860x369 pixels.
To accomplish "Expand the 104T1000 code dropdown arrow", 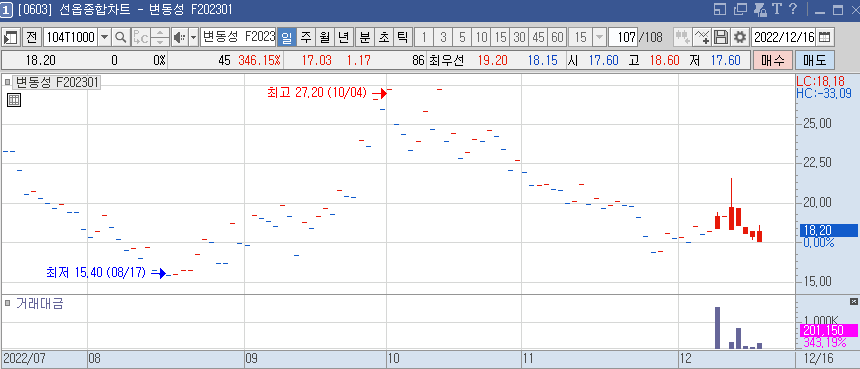I will pyautogui.click(x=104, y=37).
